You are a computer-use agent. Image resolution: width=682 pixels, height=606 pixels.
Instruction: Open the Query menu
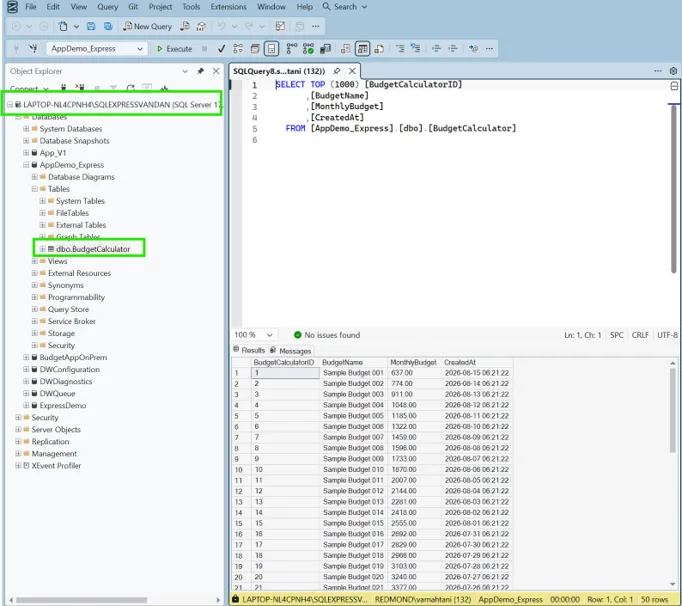107,7
